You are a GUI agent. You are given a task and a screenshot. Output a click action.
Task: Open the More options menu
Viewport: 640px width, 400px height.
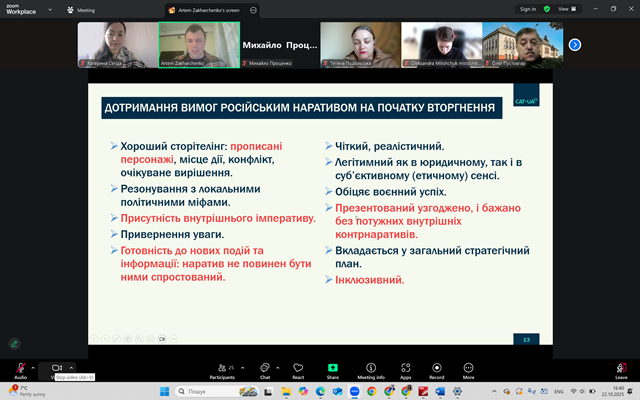point(469,368)
